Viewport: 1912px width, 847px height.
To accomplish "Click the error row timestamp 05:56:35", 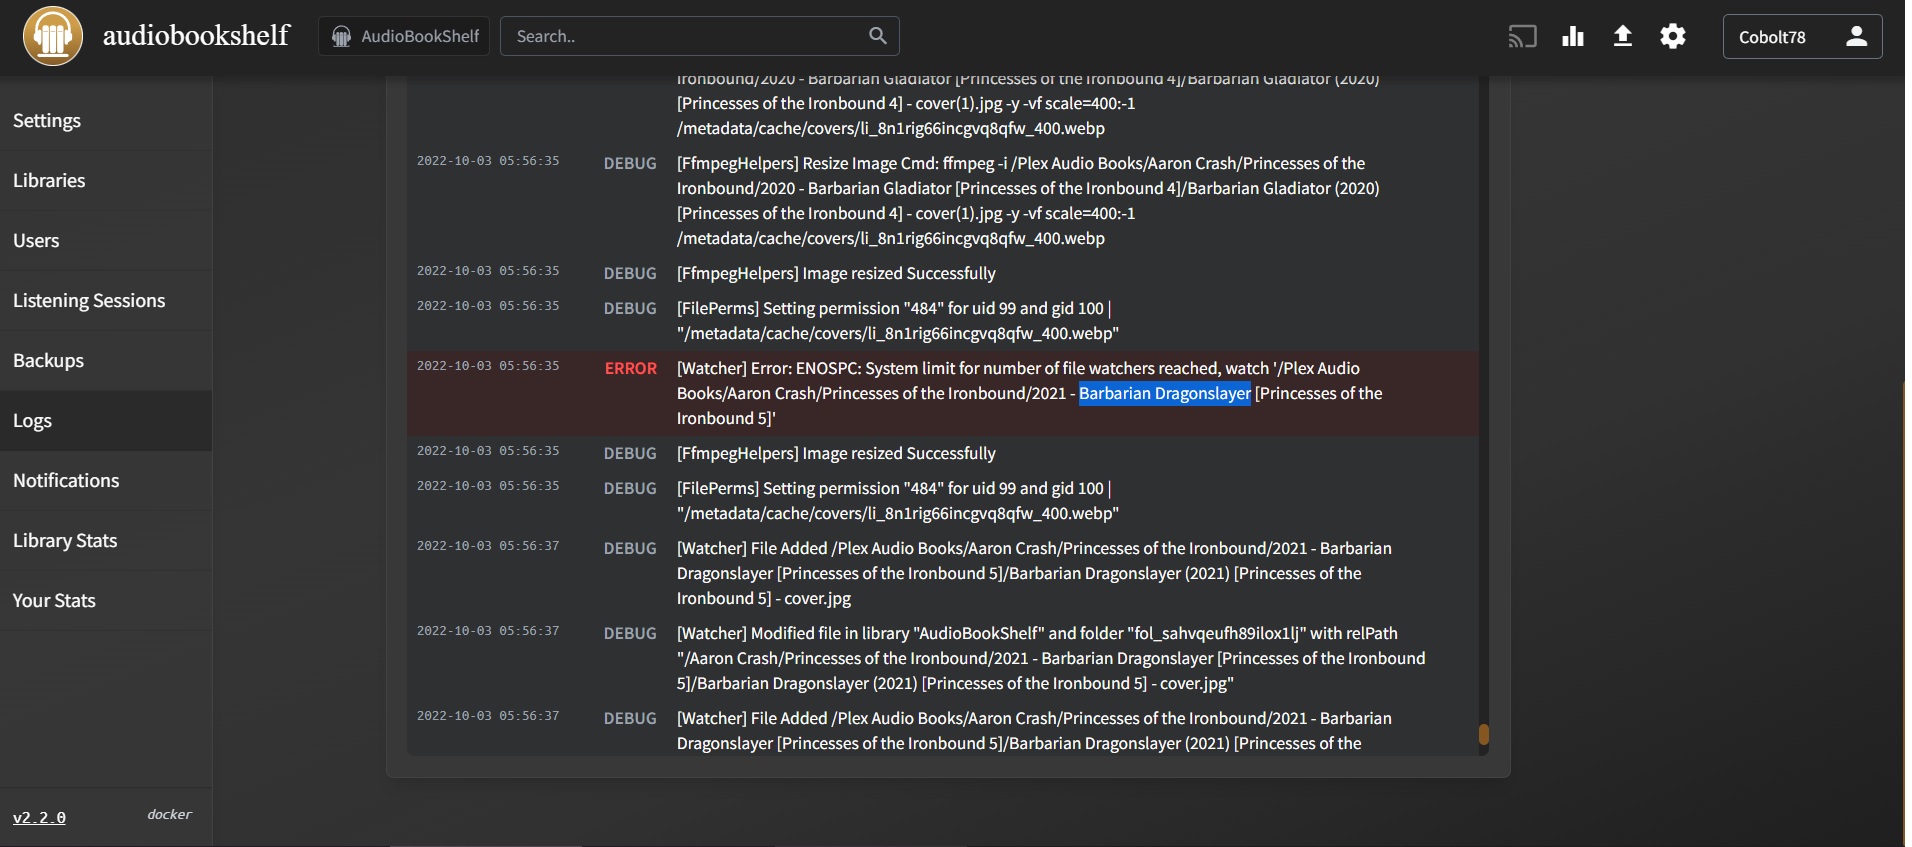I will click(488, 366).
